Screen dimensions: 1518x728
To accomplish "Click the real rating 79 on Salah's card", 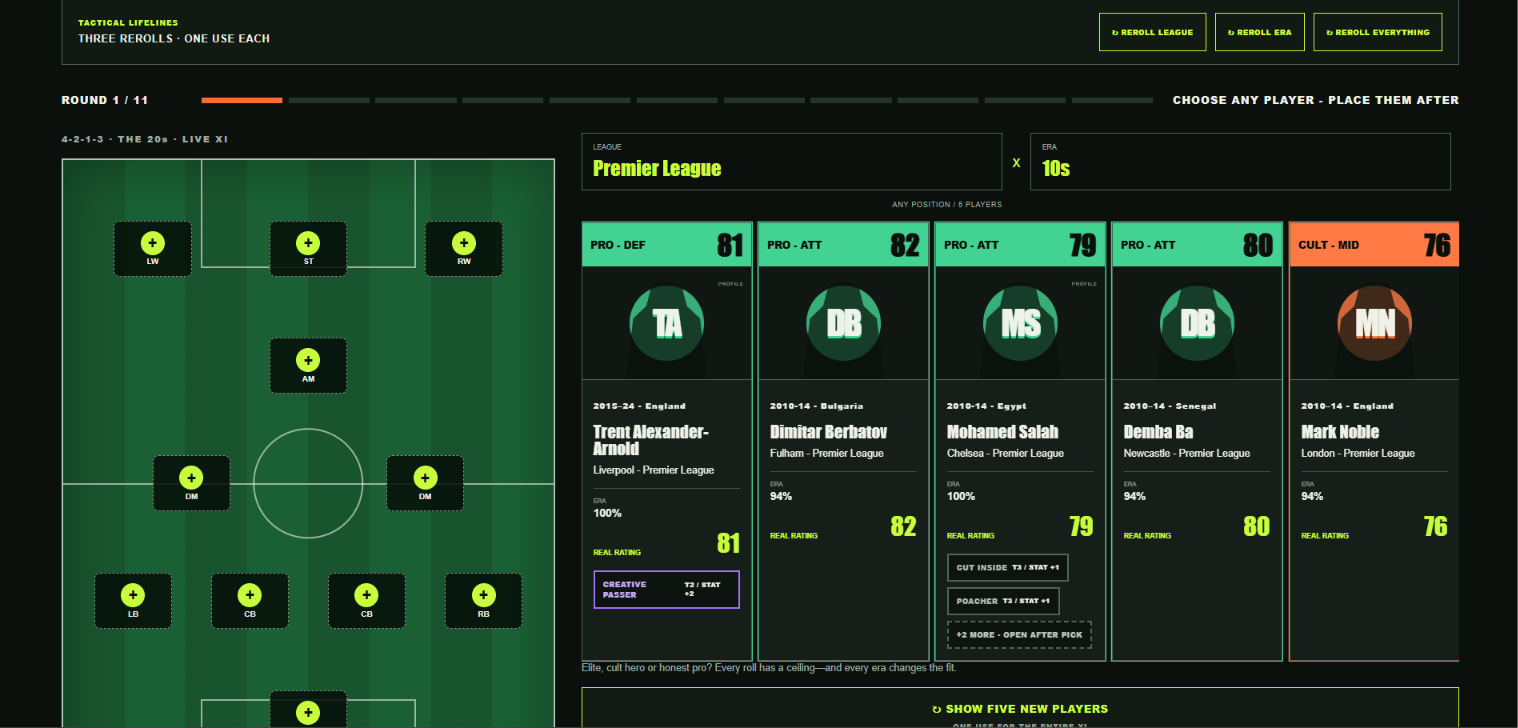I will 1082,526.
